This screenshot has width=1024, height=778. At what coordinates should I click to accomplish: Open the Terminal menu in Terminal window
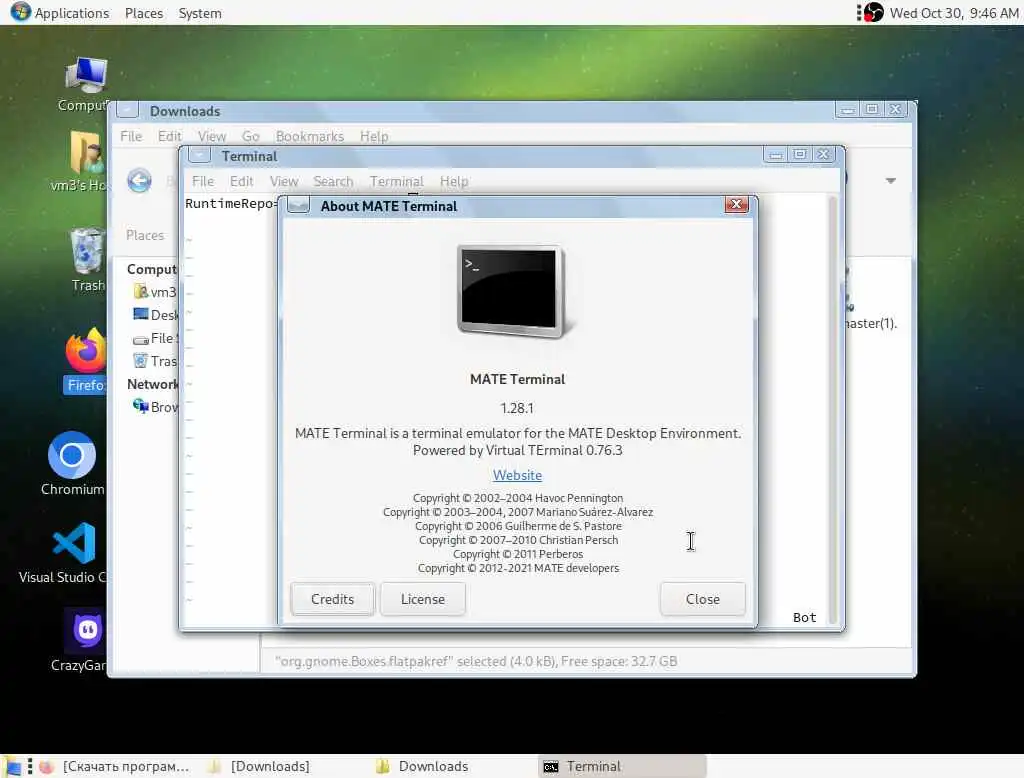click(x=396, y=181)
